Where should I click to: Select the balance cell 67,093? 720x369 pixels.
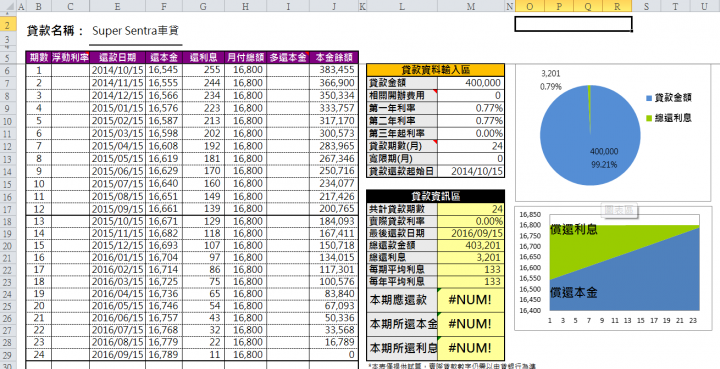click(334, 306)
